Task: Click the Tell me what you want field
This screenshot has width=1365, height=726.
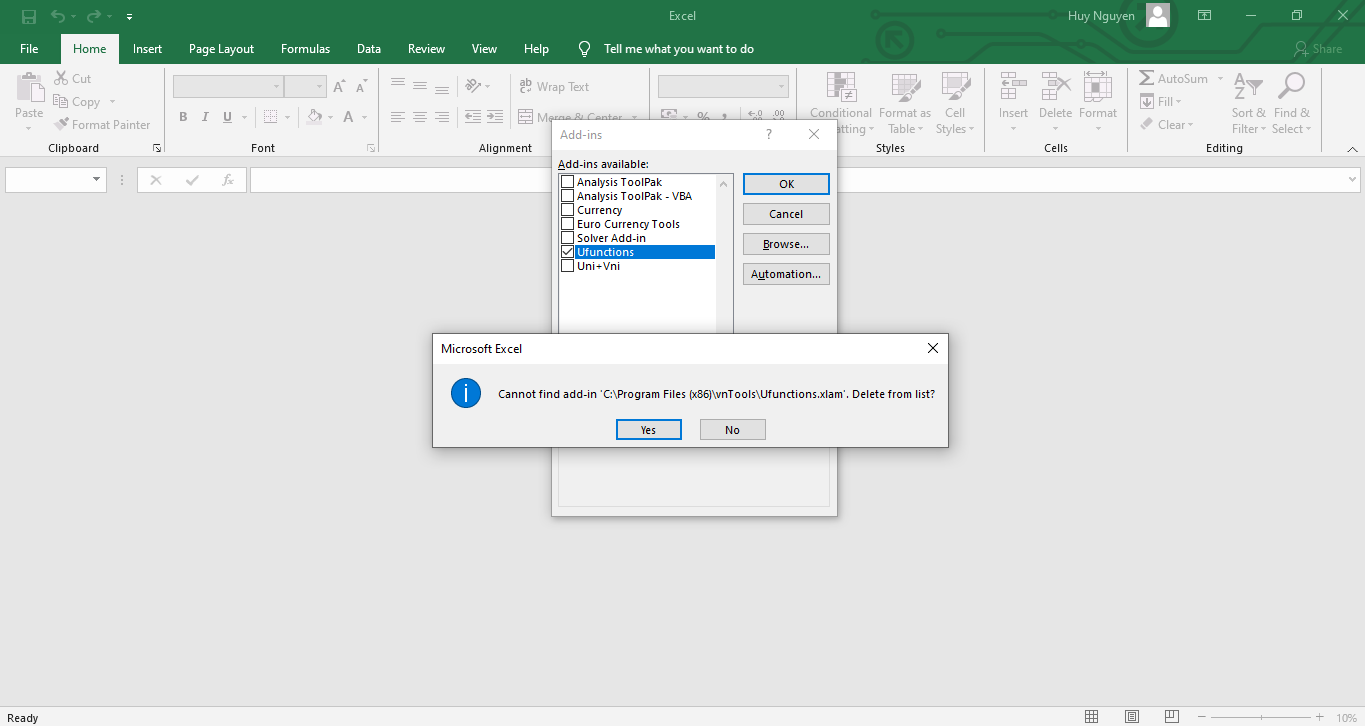Action: tap(678, 49)
